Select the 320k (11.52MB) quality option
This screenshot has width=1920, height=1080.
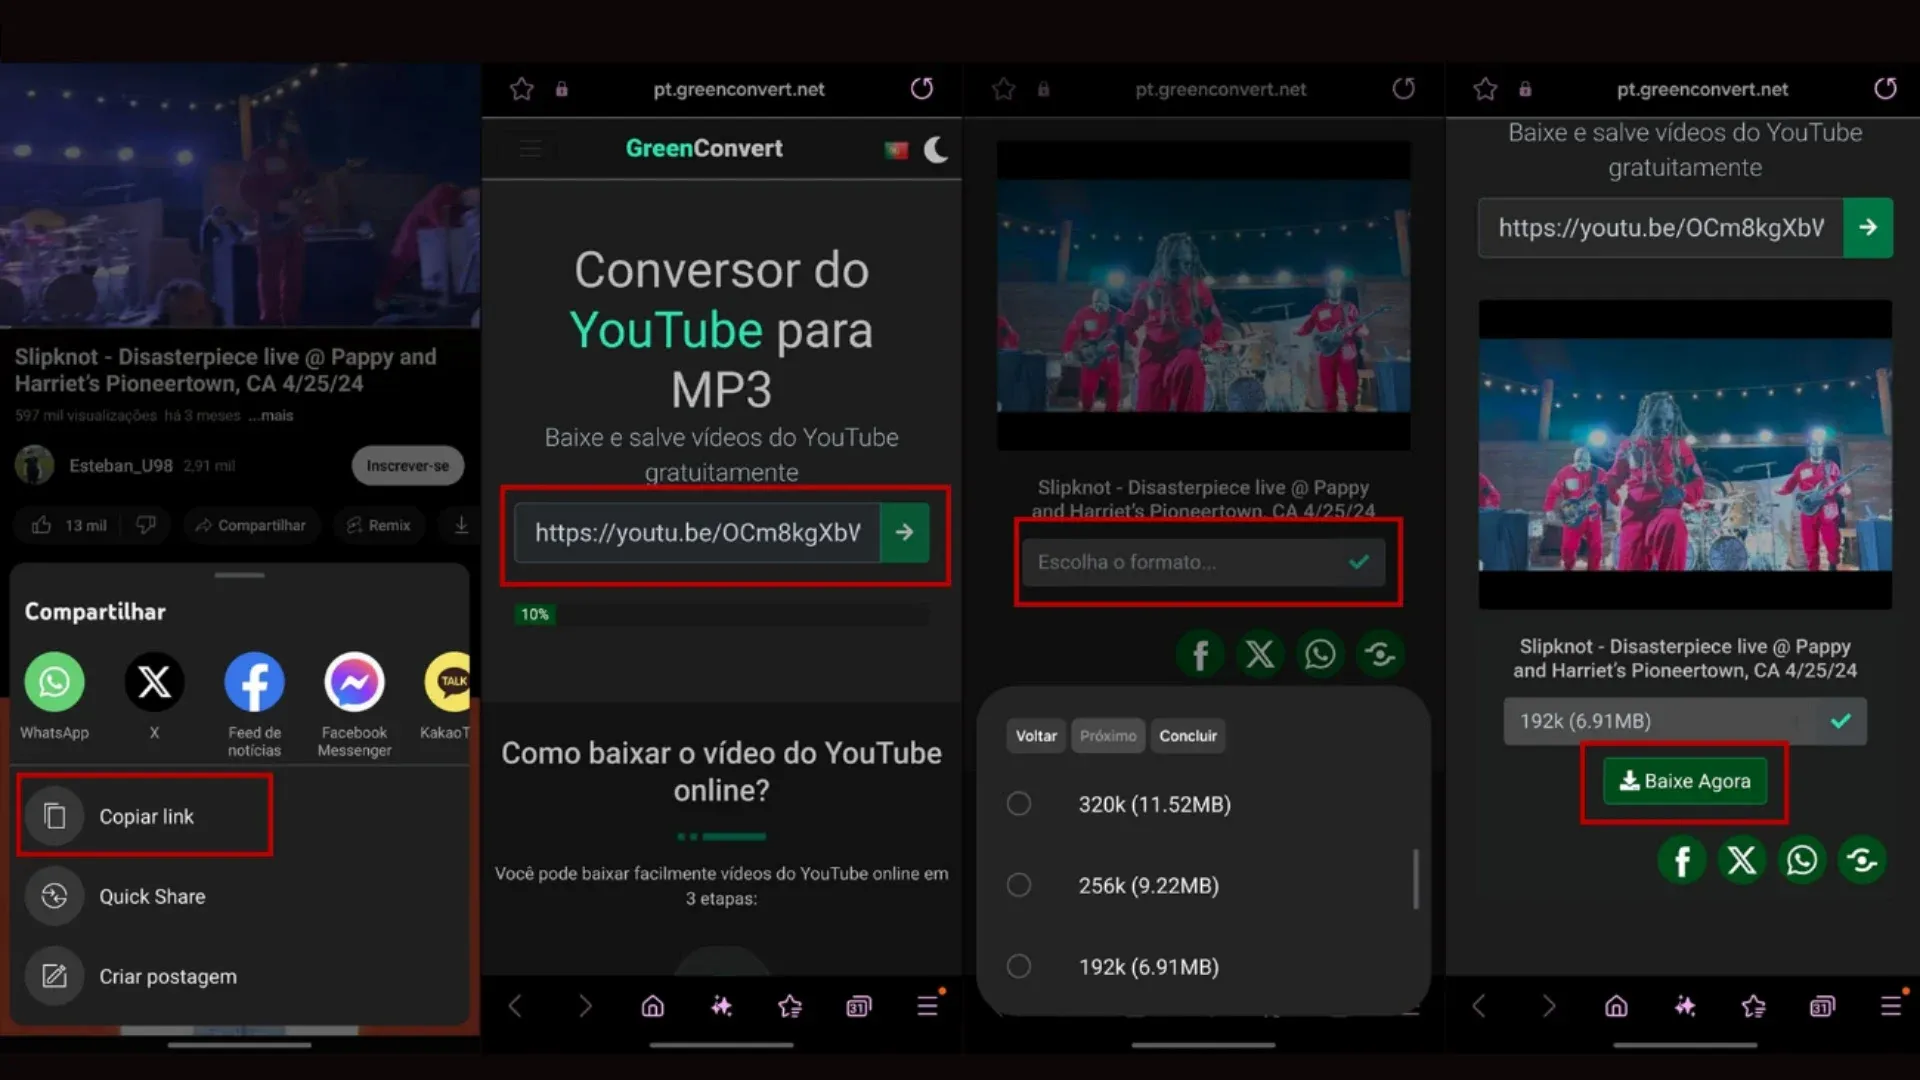[x=1019, y=803]
